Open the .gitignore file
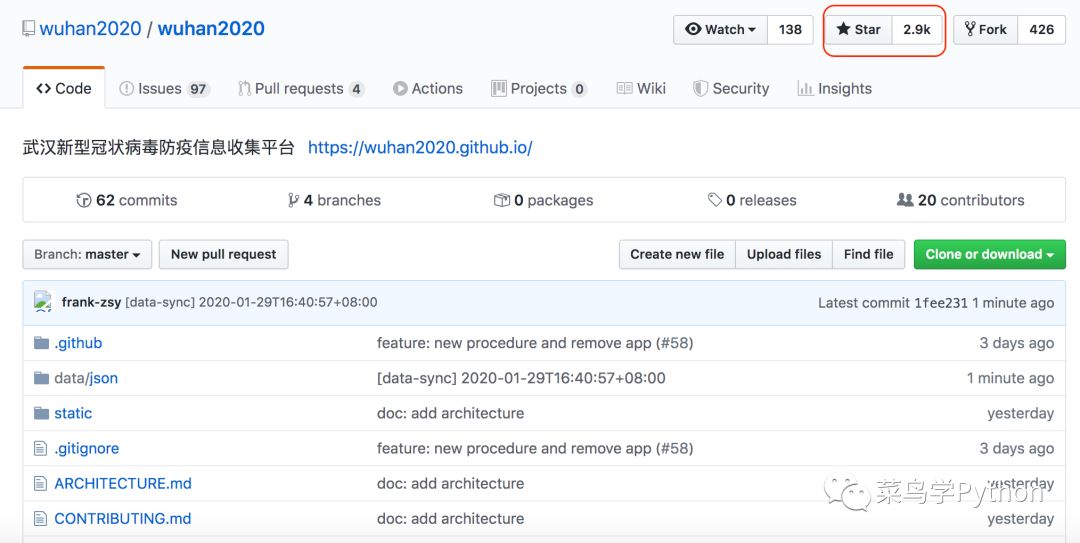 pyautogui.click(x=87, y=449)
